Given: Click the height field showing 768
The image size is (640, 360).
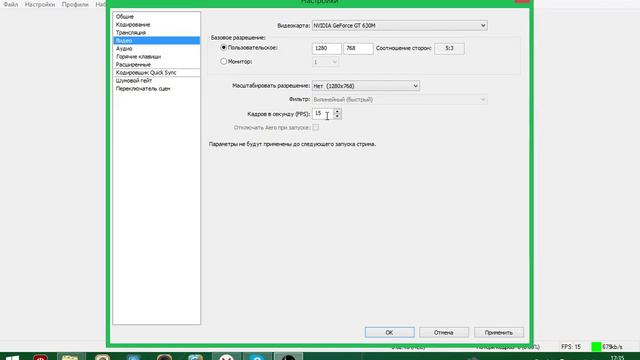Looking at the screenshot, I should click(358, 48).
